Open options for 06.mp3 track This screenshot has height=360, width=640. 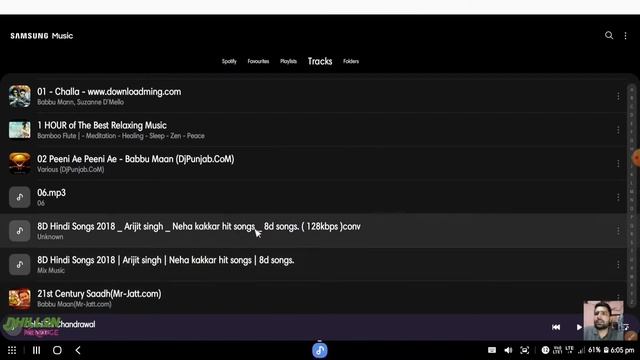point(618,197)
